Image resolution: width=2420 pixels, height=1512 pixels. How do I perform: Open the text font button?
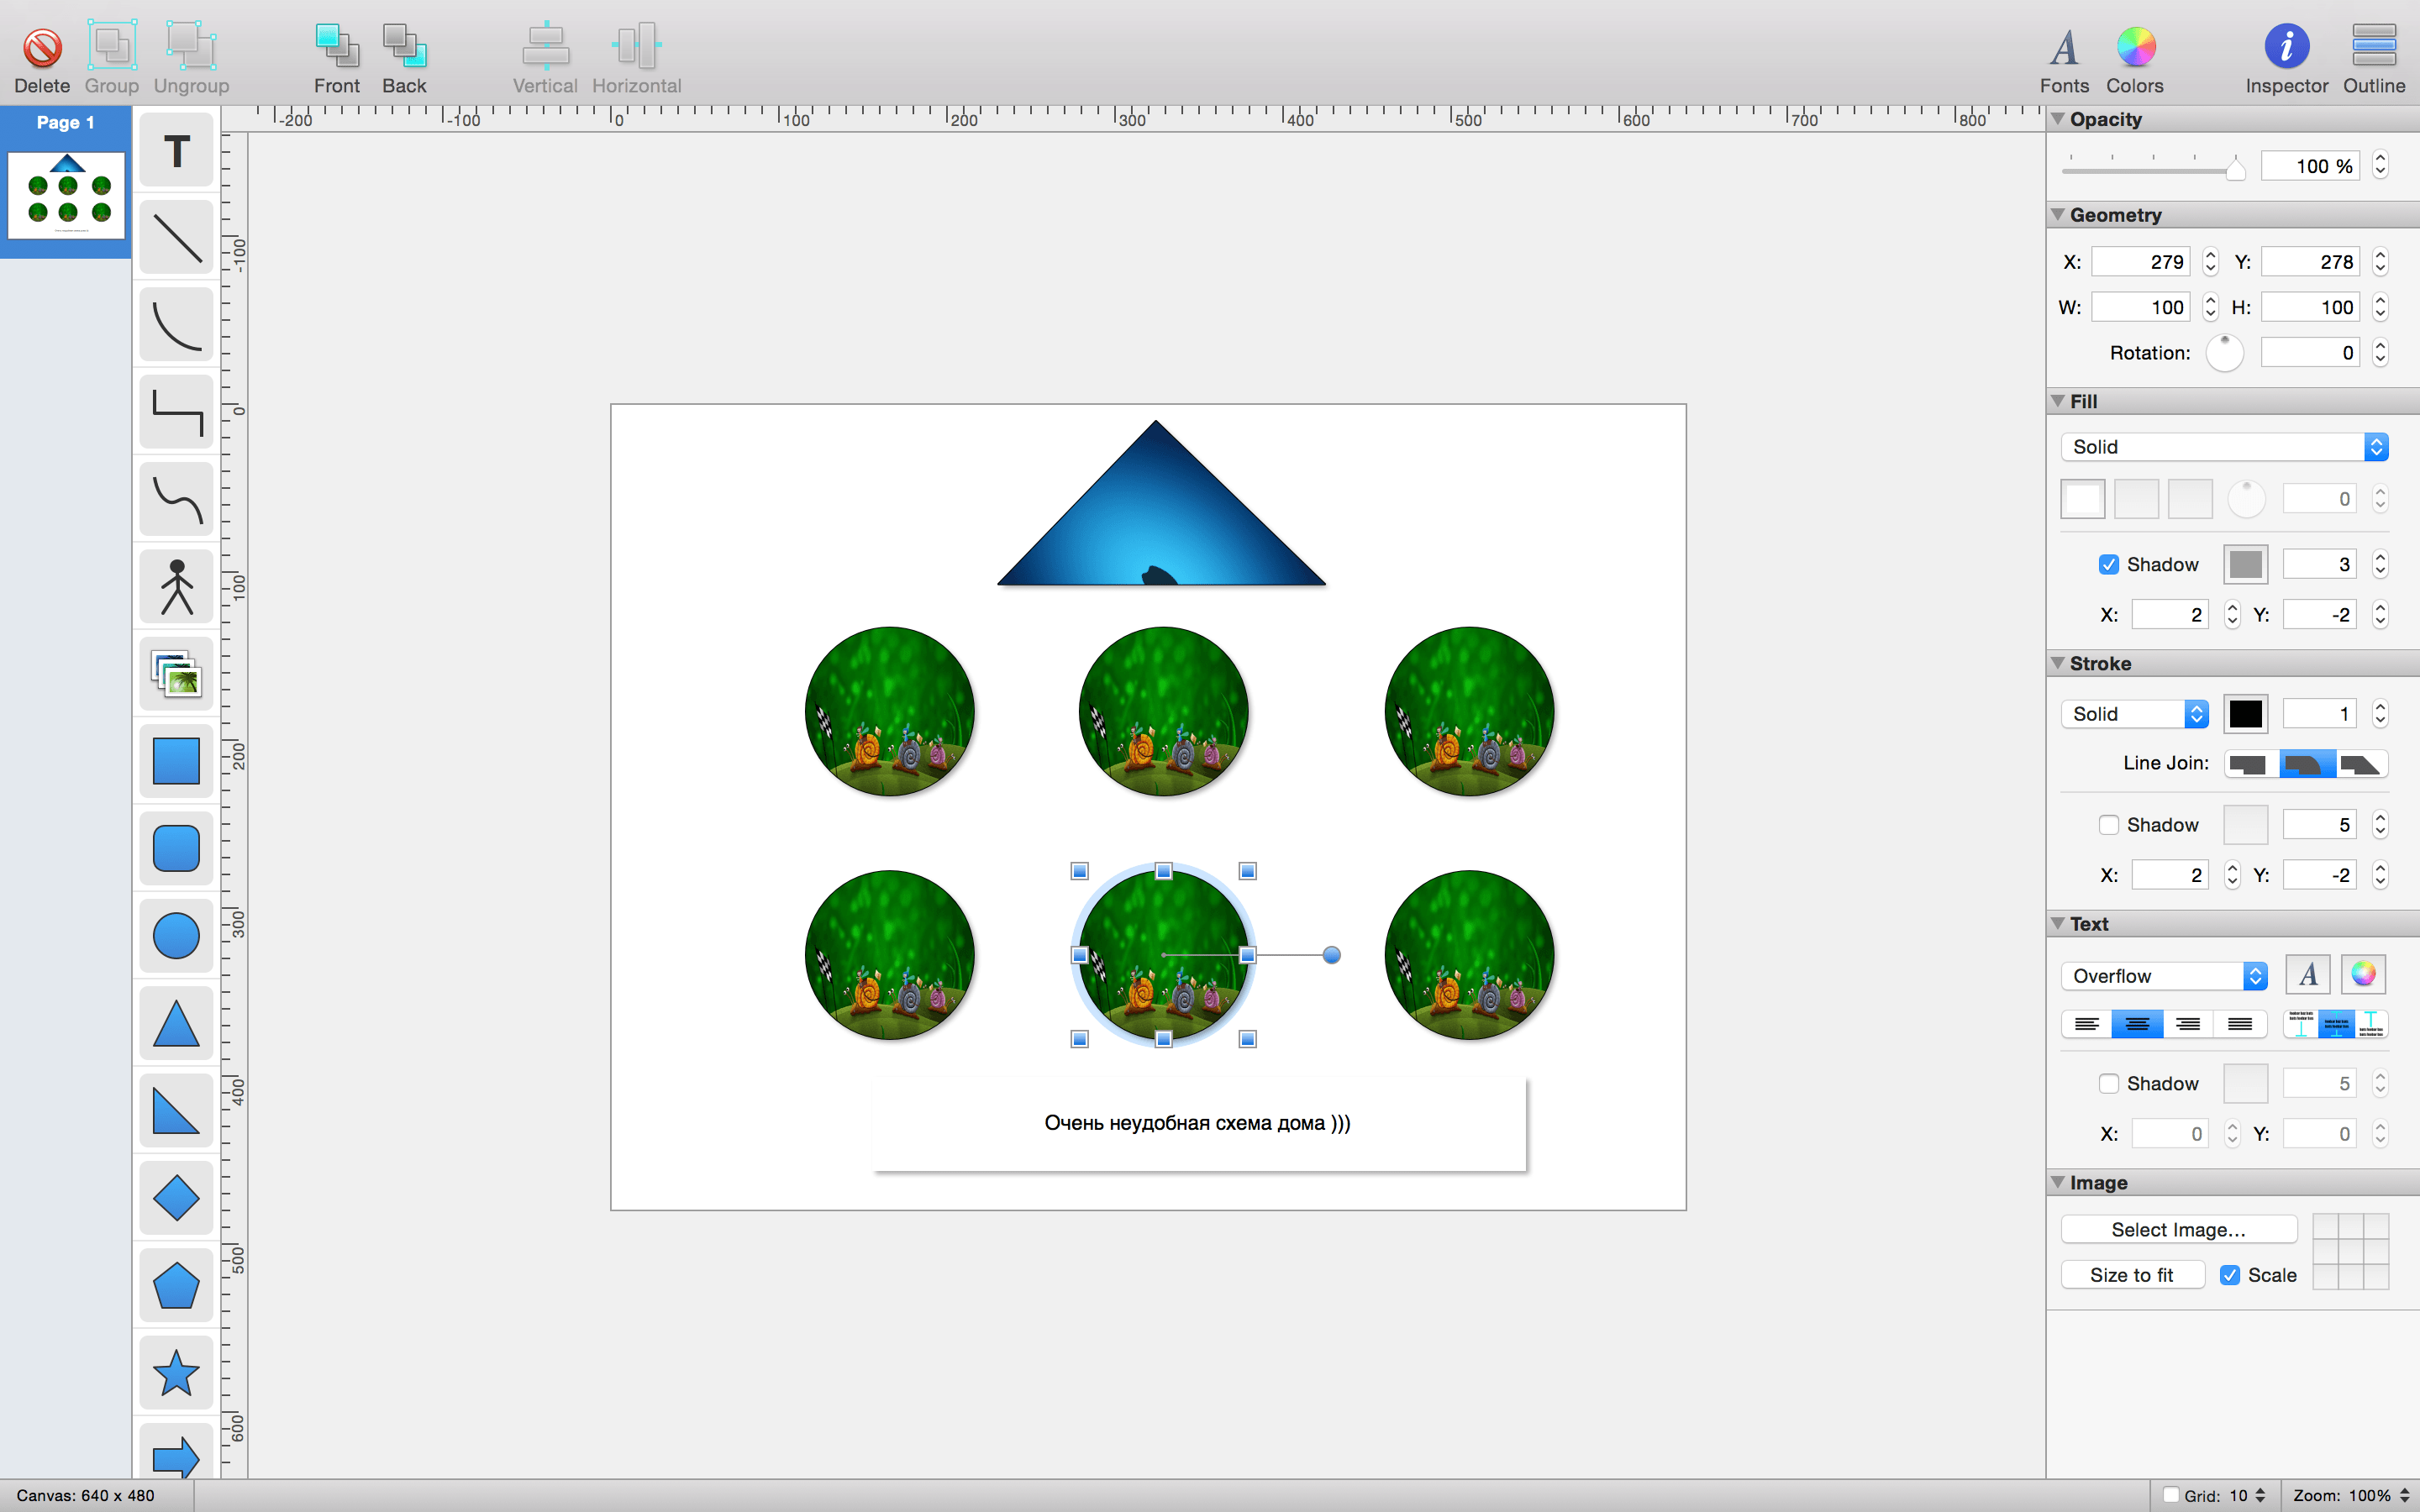tap(2308, 974)
